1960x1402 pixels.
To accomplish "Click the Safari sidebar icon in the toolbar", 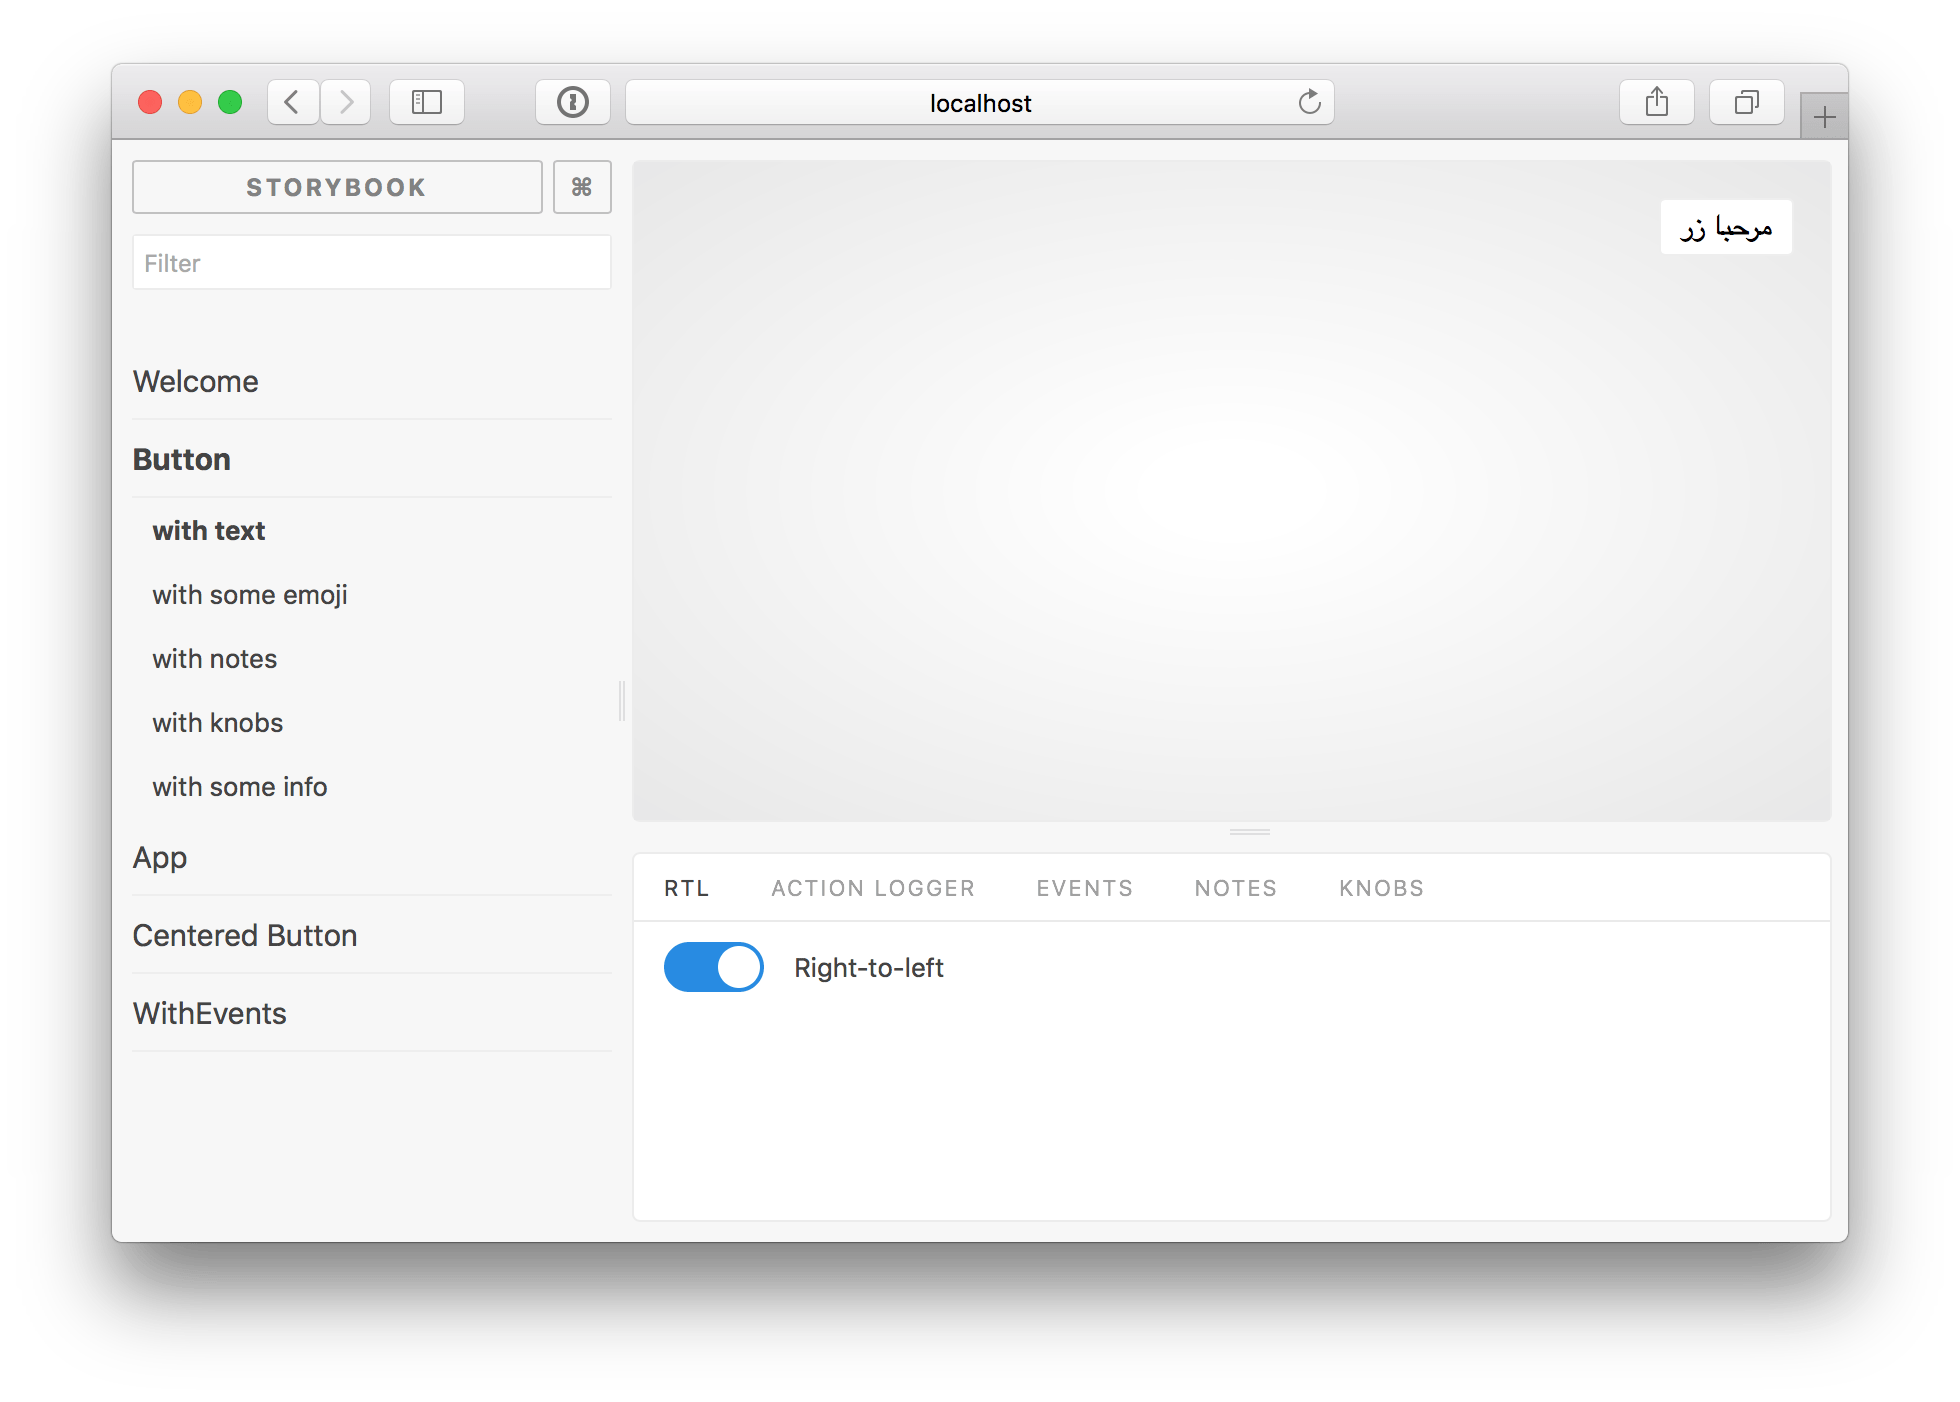I will (426, 101).
